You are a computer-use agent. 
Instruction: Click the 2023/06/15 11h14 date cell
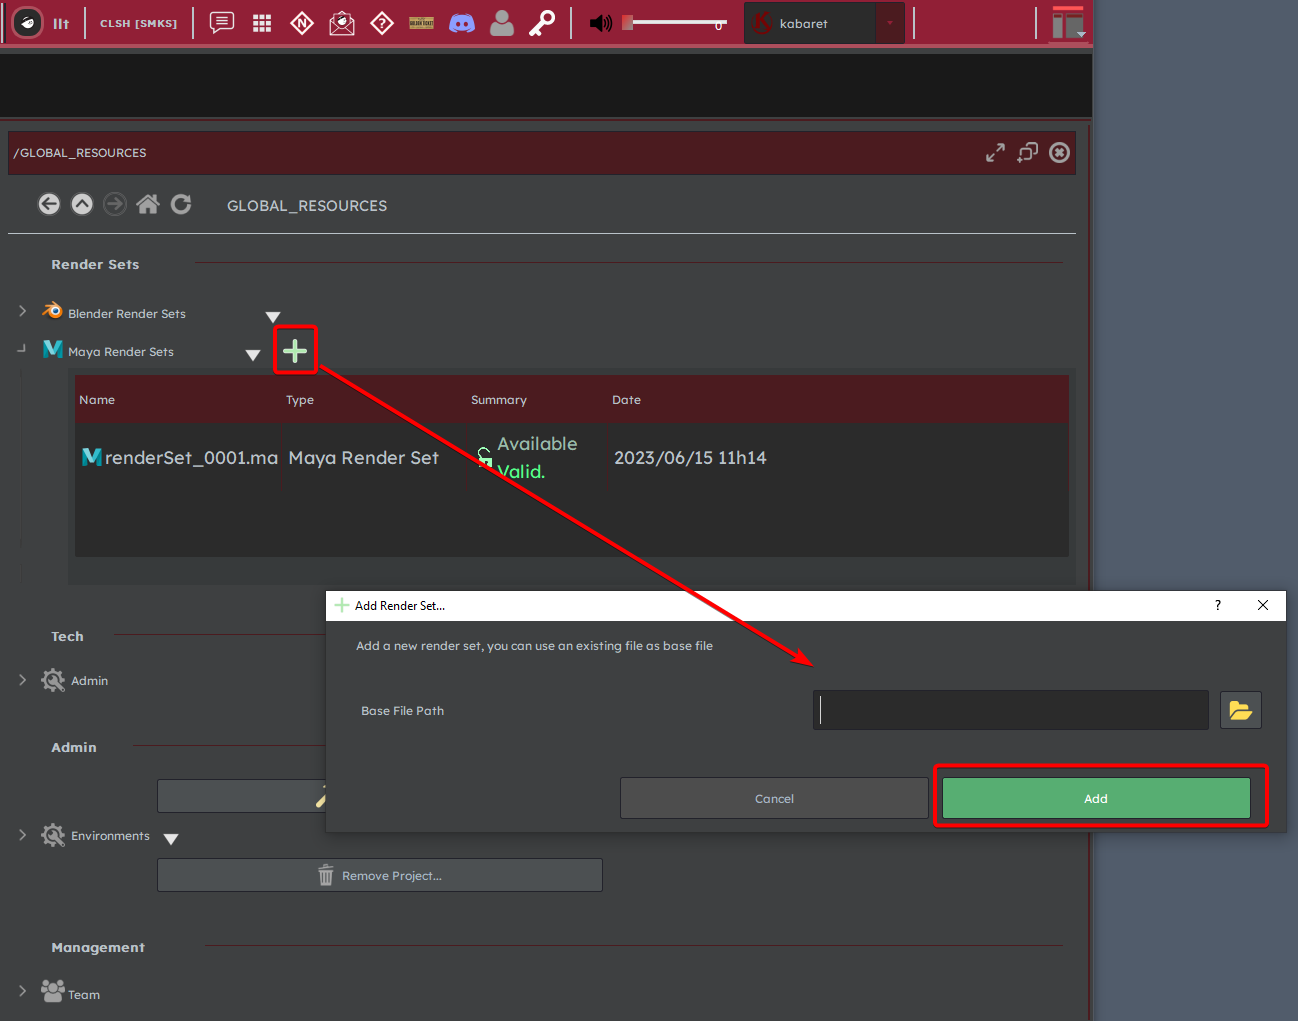pos(690,457)
